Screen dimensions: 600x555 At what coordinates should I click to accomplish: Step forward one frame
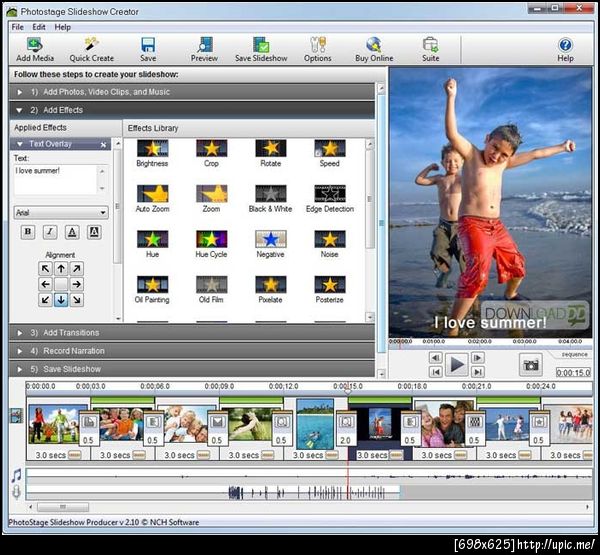tap(478, 357)
